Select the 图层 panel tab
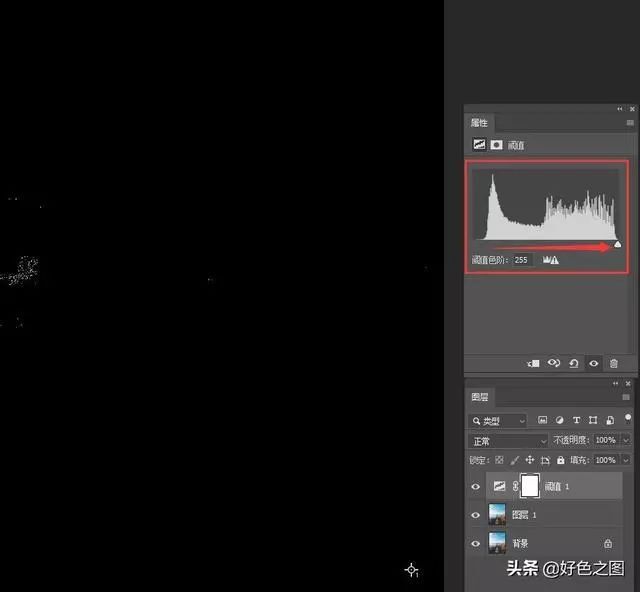Viewport: 640px width, 592px height. tap(480, 397)
